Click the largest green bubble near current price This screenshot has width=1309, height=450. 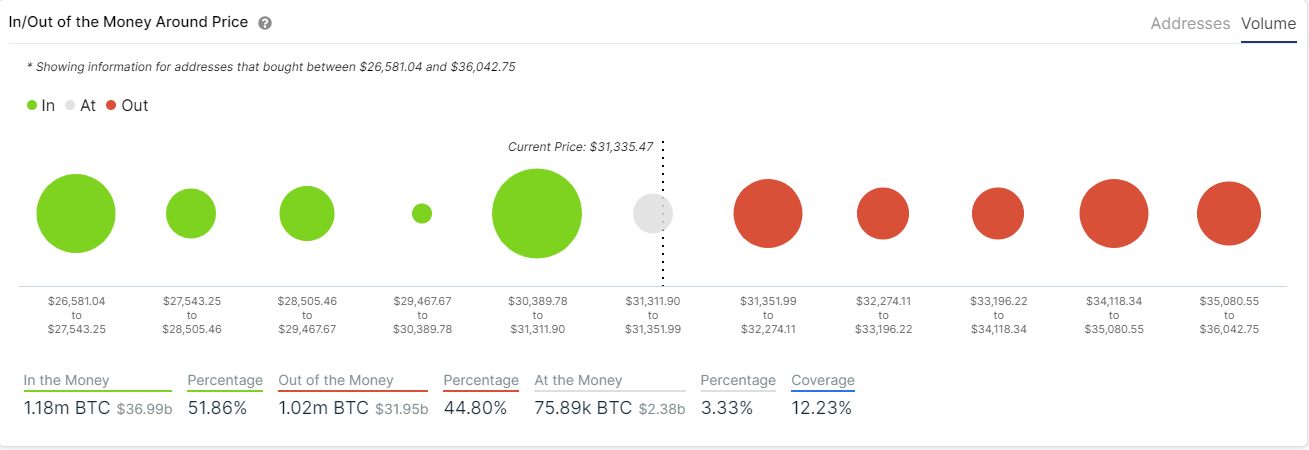point(537,213)
